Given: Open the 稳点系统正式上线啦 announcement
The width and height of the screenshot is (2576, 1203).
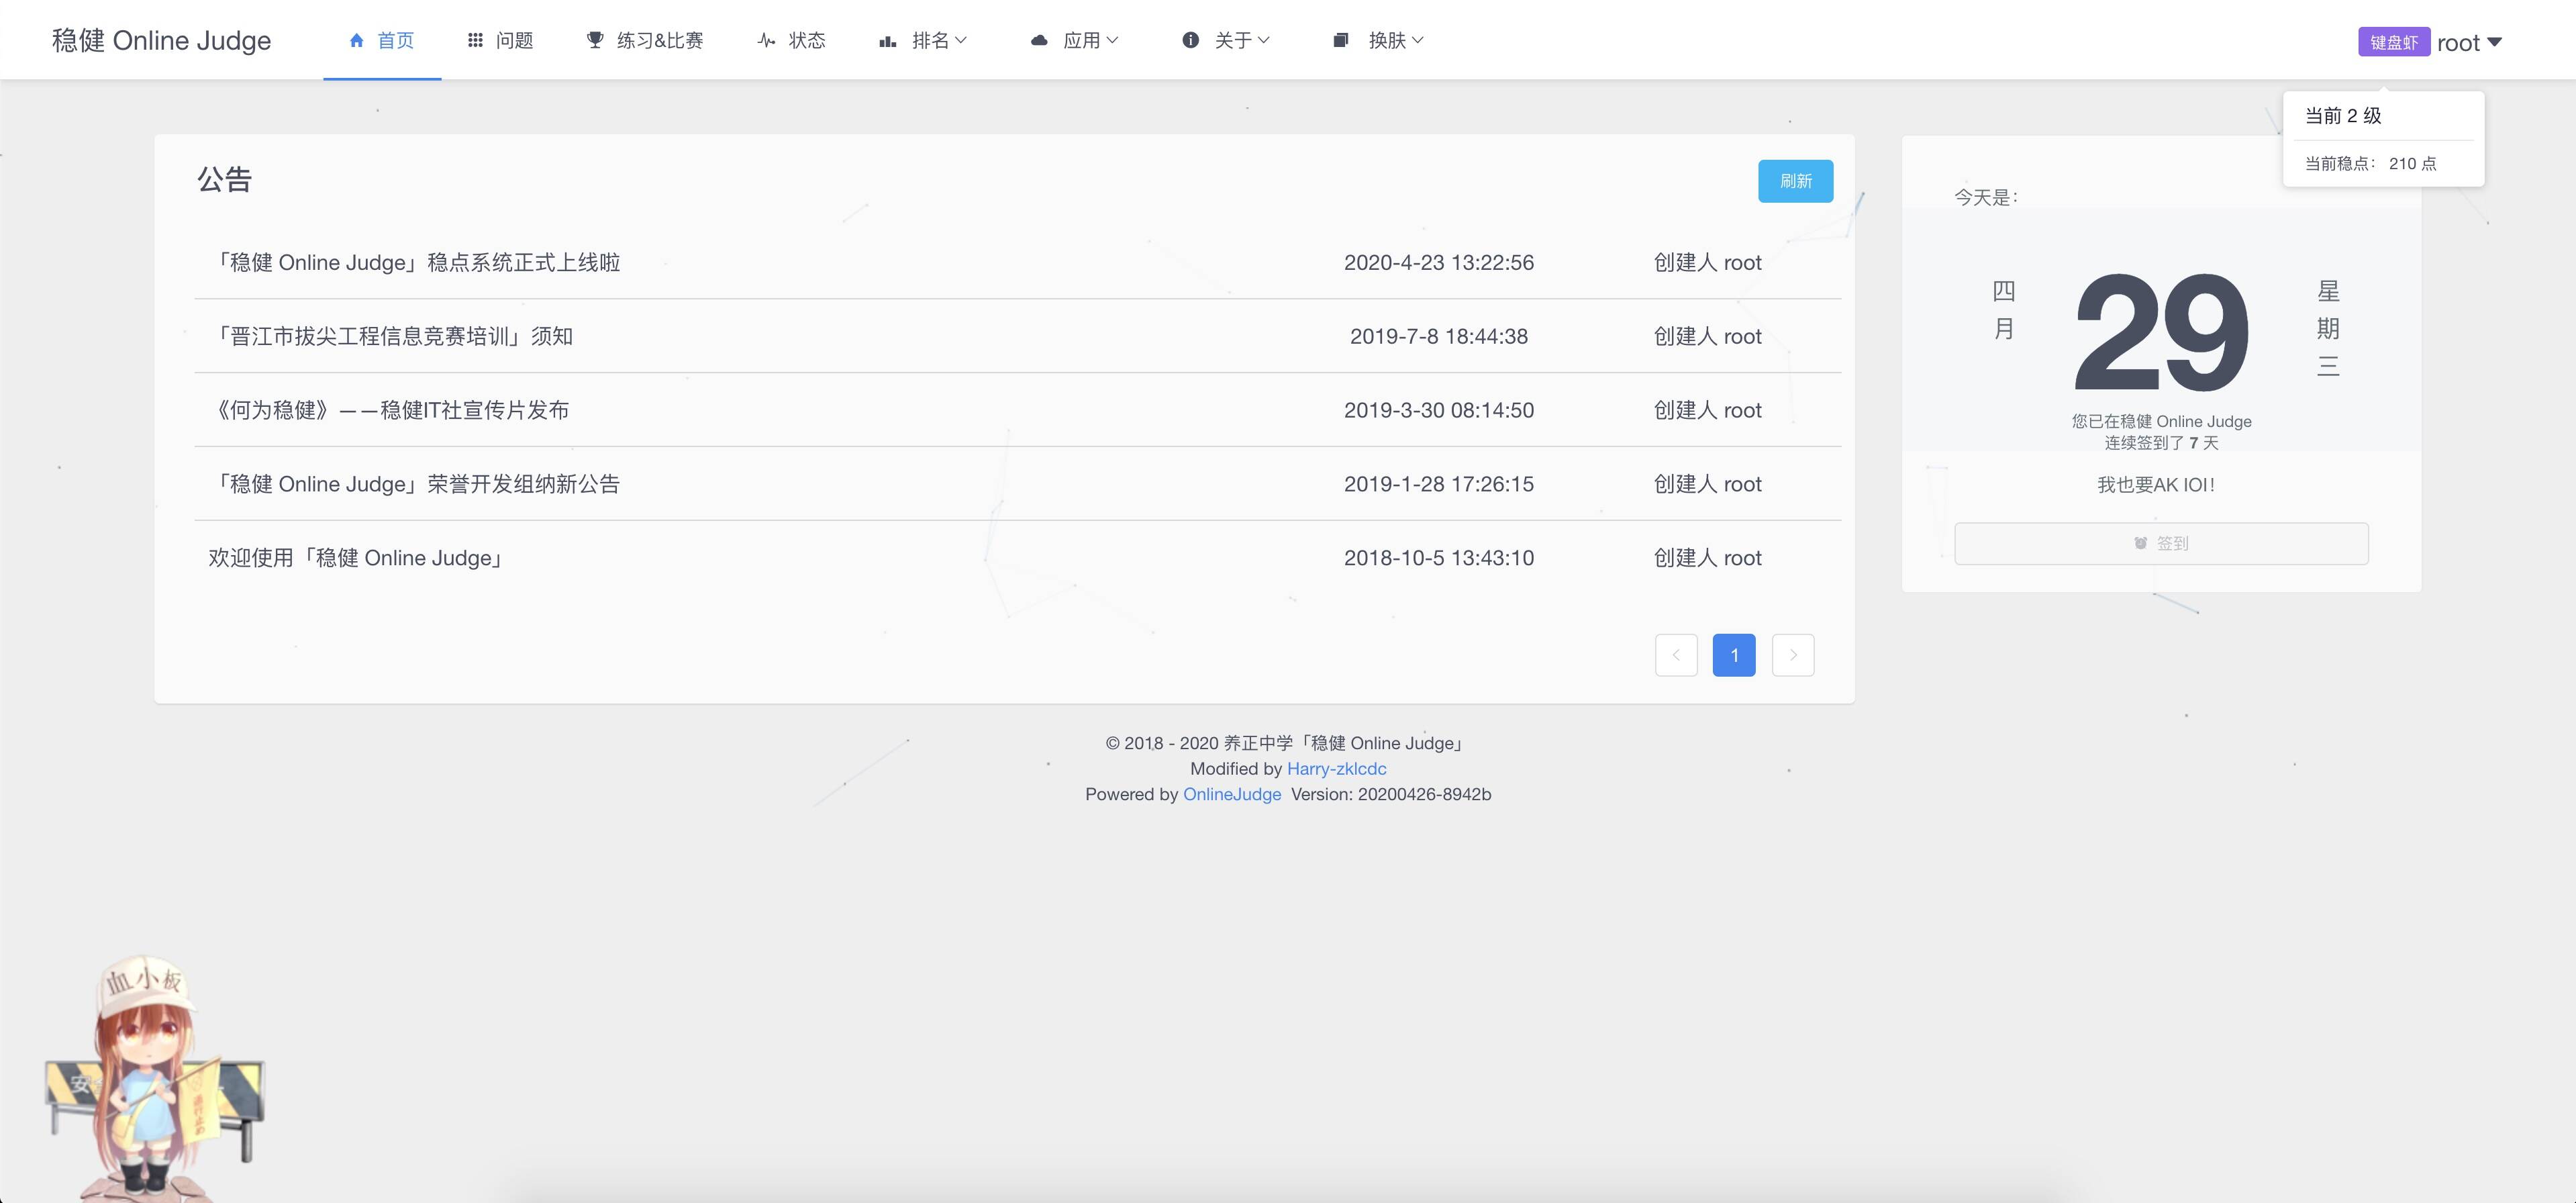Looking at the screenshot, I should click(415, 262).
